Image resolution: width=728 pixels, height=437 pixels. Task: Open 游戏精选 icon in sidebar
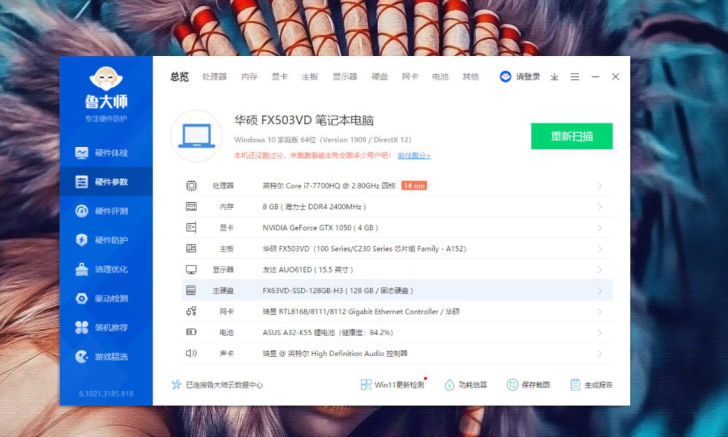pyautogui.click(x=82, y=357)
